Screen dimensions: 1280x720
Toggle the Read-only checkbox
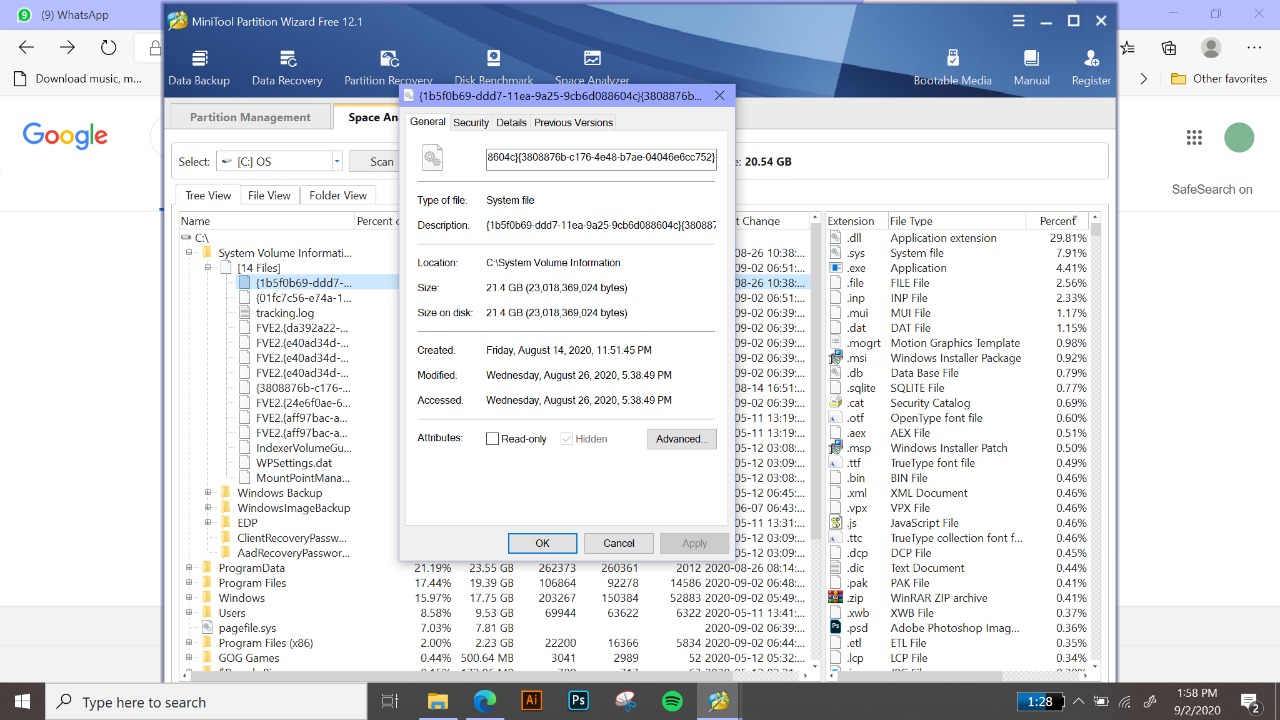(492, 439)
